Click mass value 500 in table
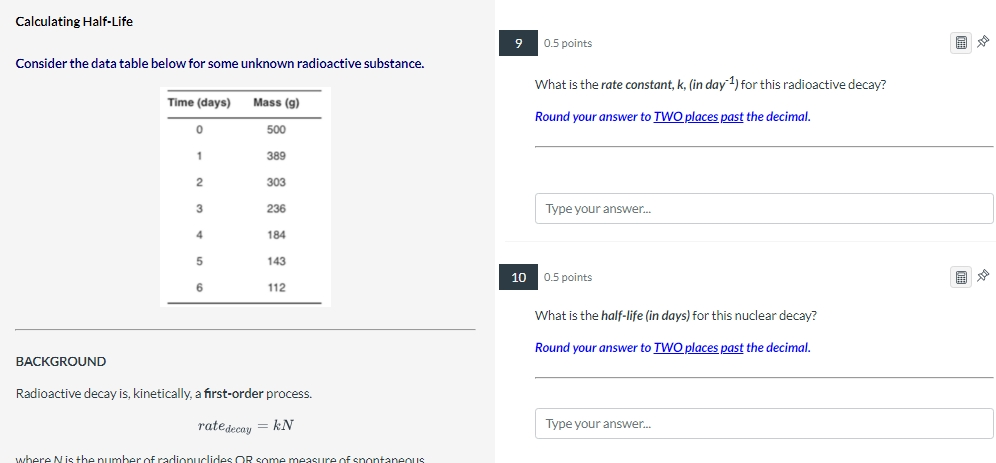Viewport: 996px width, 463px height. (x=276, y=130)
